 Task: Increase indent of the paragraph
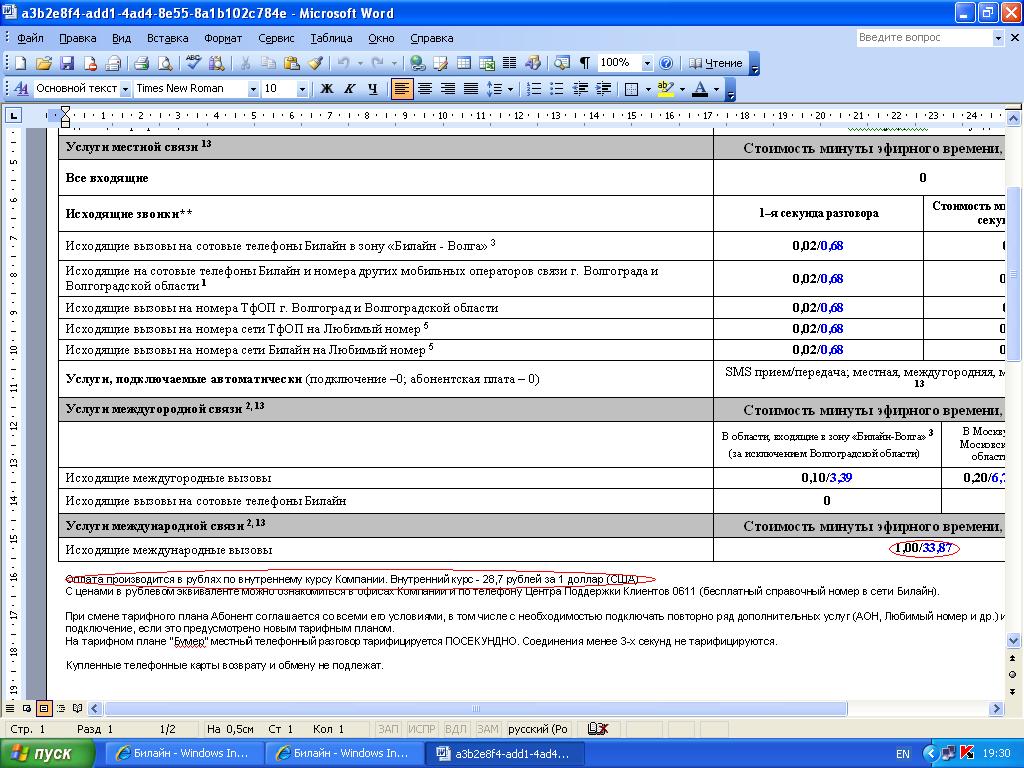604,89
